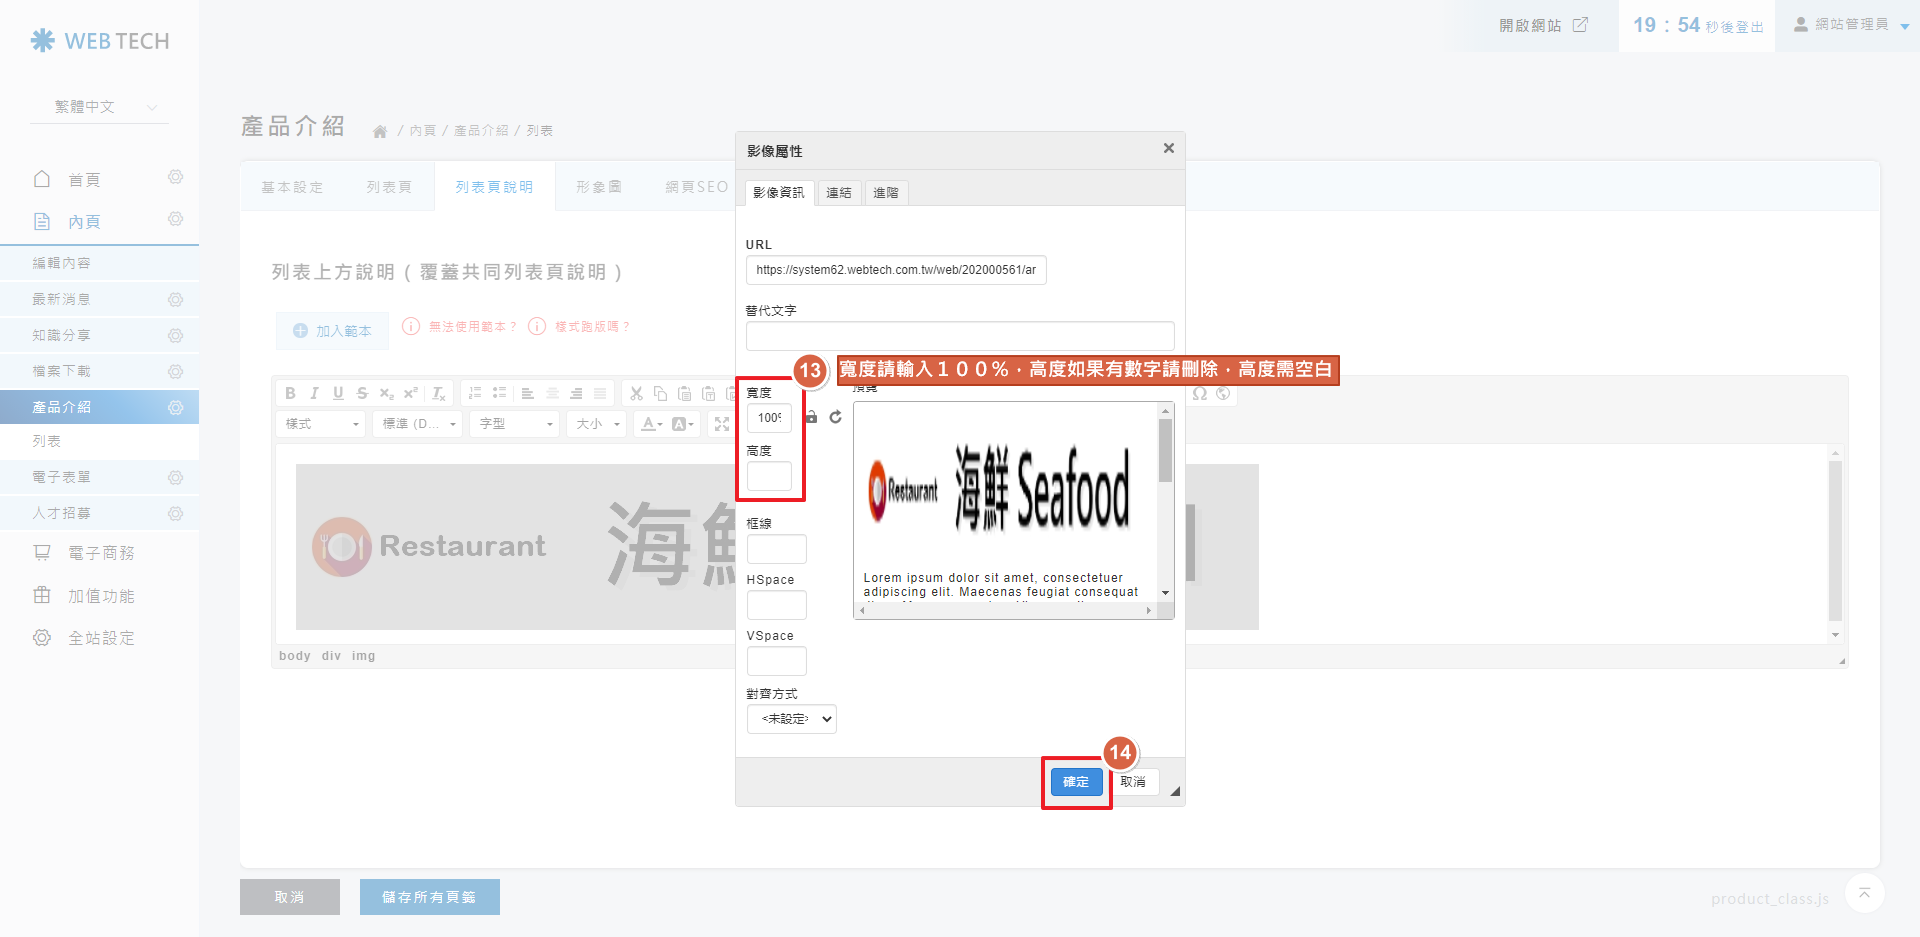
Task: Click the 儲存所有頁籤 save button
Action: [429, 897]
